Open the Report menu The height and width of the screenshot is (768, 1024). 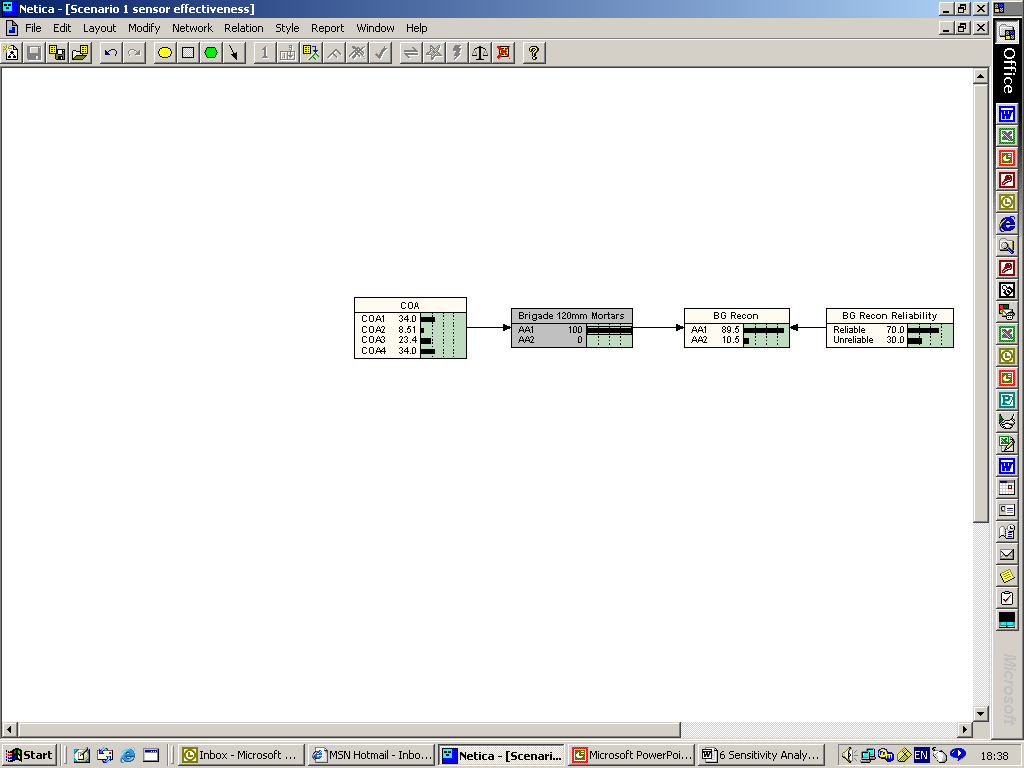point(327,28)
